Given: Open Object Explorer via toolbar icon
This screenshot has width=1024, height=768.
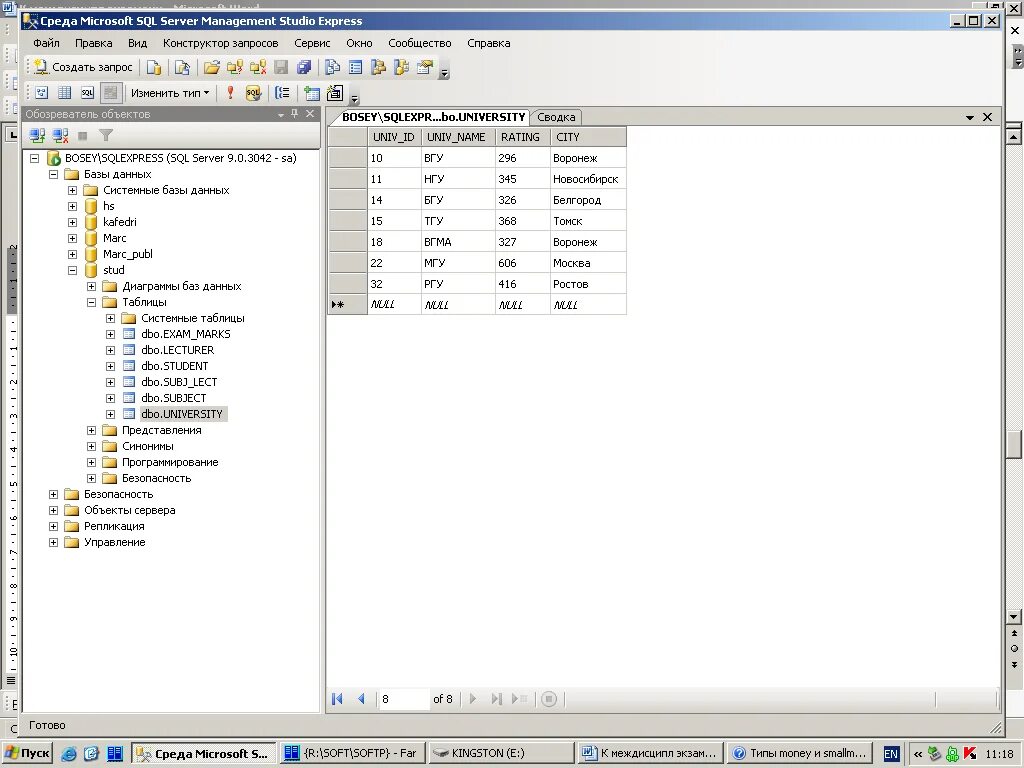Looking at the screenshot, I should click(378, 67).
